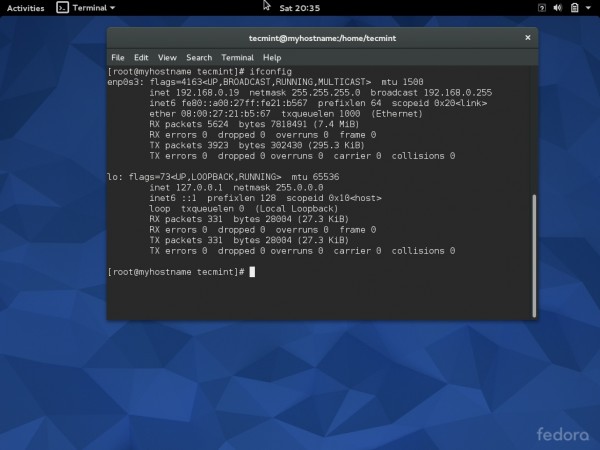Click the window title tecmint@myhostname:/home/tecmint
600x450 pixels.
(x=322, y=38)
